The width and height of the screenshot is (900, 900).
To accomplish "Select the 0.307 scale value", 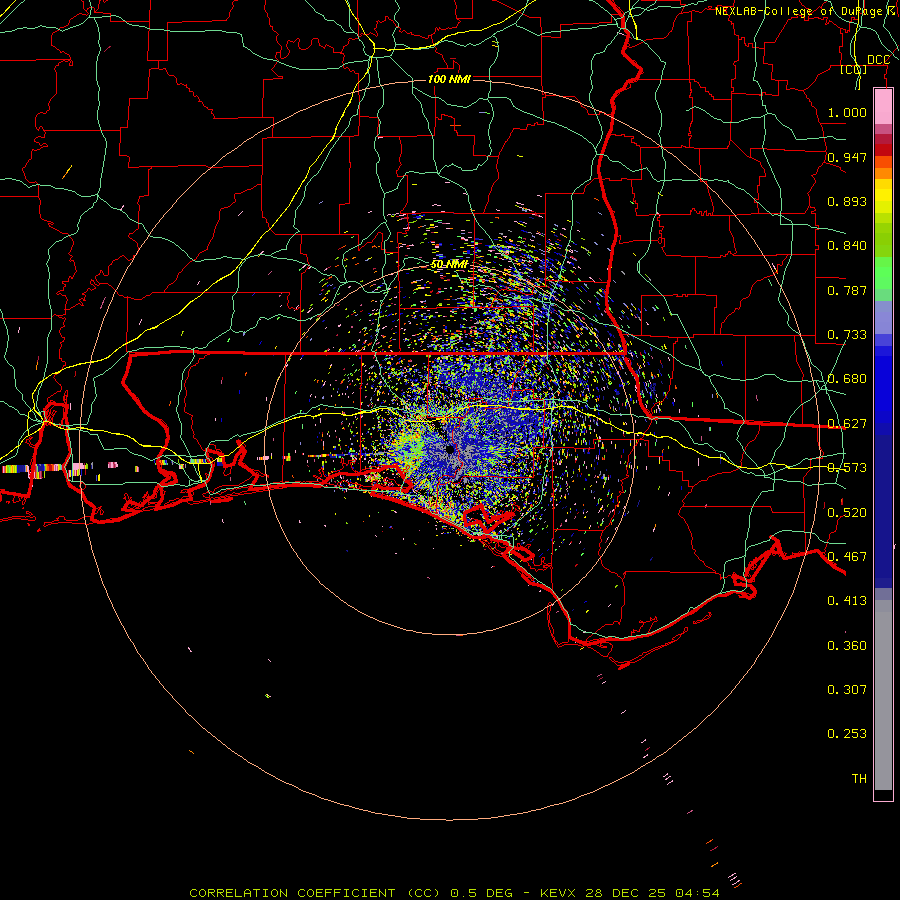I will tap(847, 689).
